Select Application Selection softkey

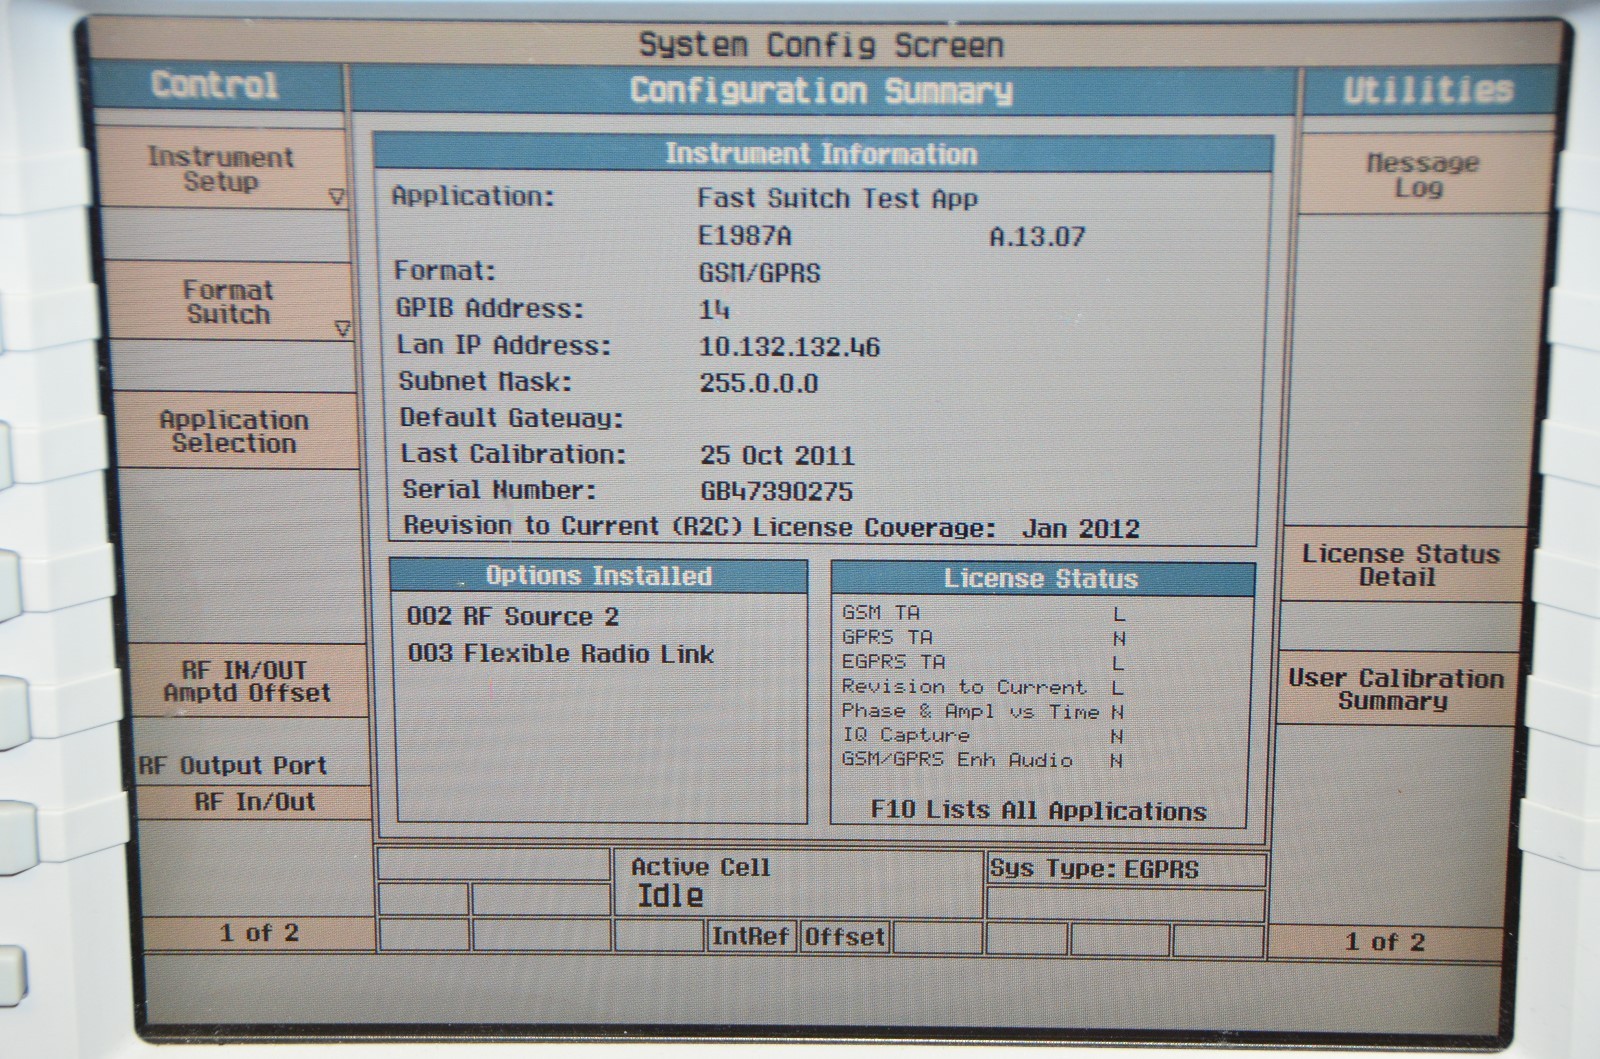pyautogui.click(x=233, y=432)
